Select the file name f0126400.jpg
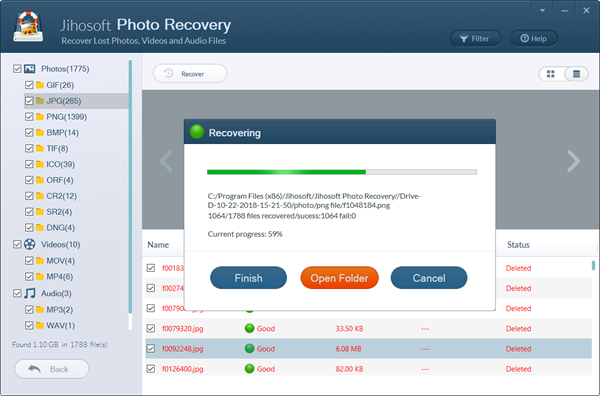The image size is (600, 396). click(183, 369)
